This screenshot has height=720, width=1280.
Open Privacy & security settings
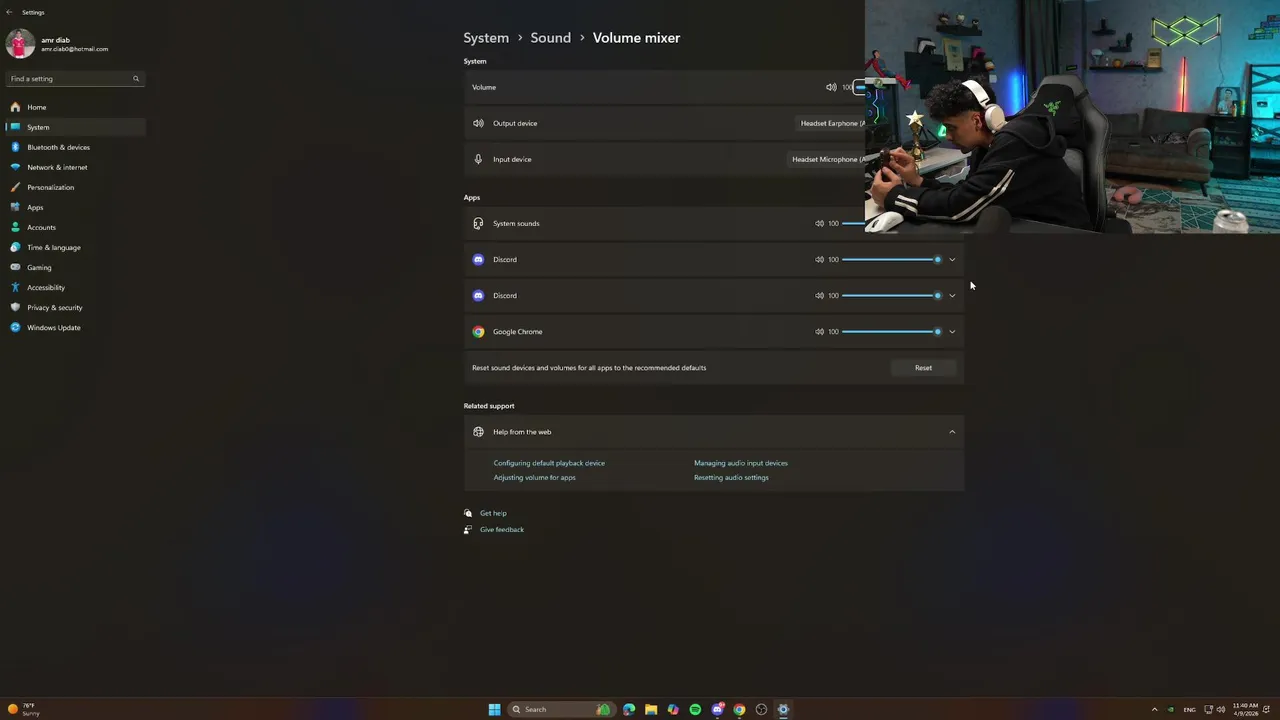tap(75, 307)
